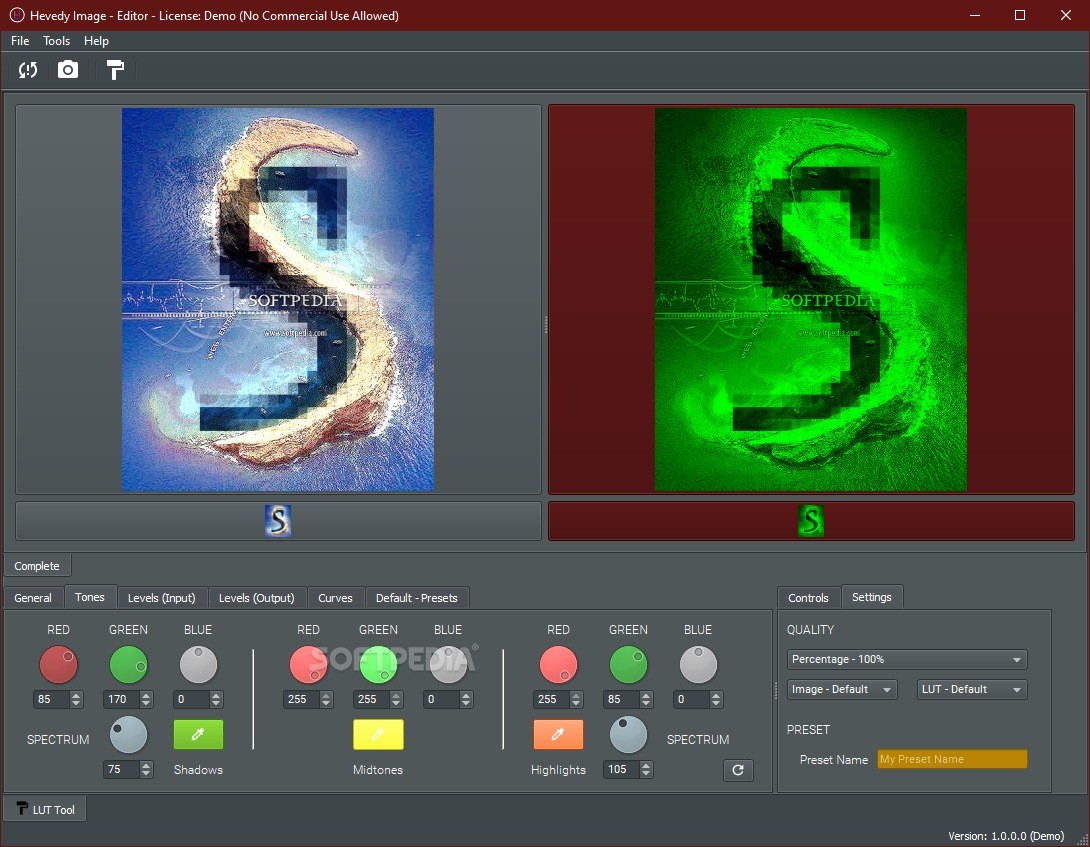Click the Complete tab above the controls
Viewport: 1090px width, 847px height.
pyautogui.click(x=37, y=566)
